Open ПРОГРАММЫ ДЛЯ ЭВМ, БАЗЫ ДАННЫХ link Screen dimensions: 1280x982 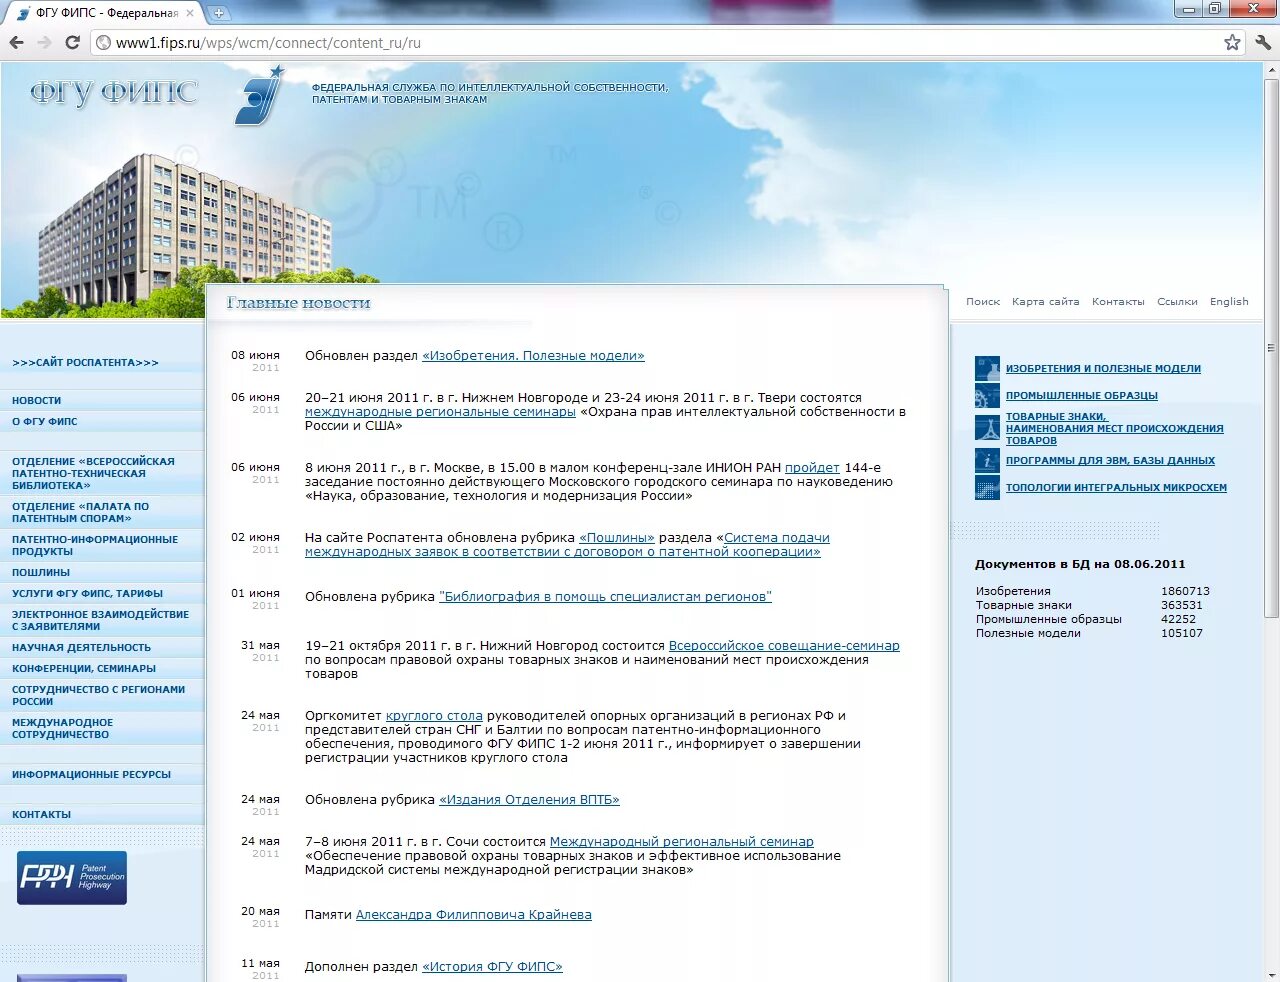click(x=1110, y=461)
